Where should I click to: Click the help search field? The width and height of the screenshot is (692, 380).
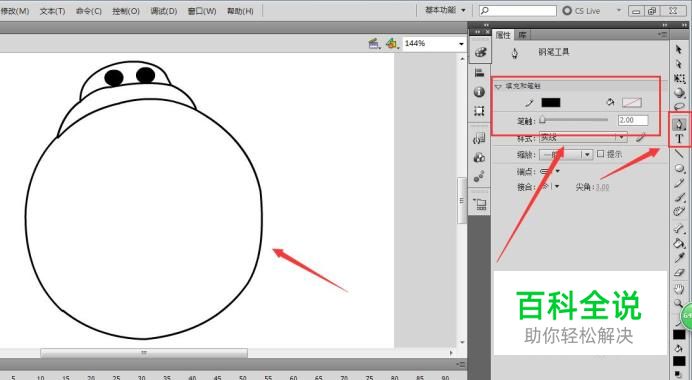518,11
